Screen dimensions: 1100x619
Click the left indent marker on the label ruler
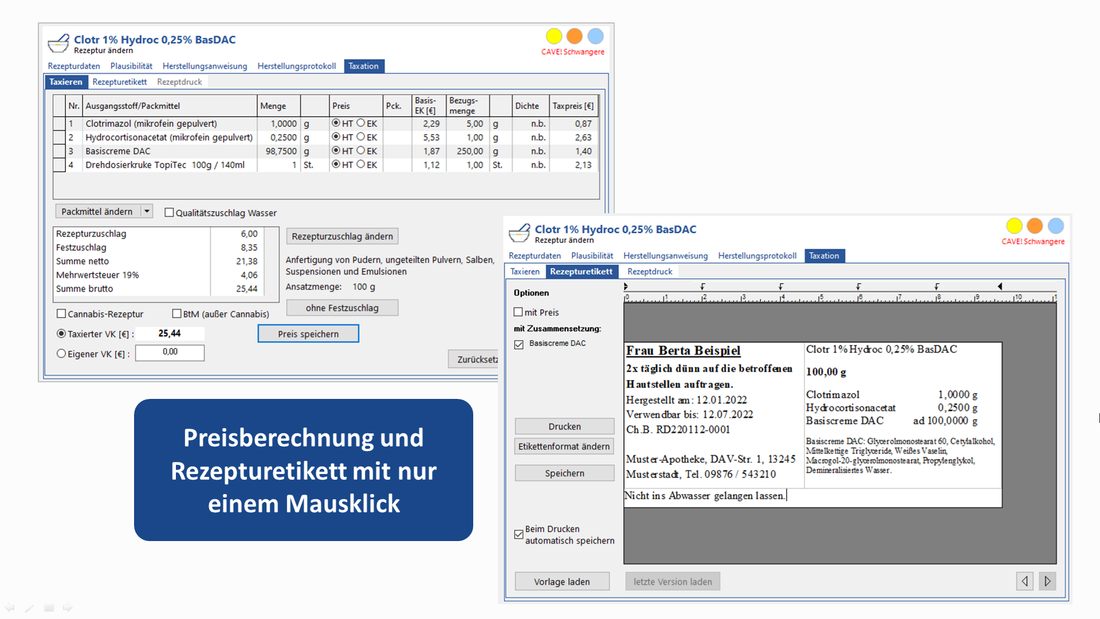pos(626,286)
